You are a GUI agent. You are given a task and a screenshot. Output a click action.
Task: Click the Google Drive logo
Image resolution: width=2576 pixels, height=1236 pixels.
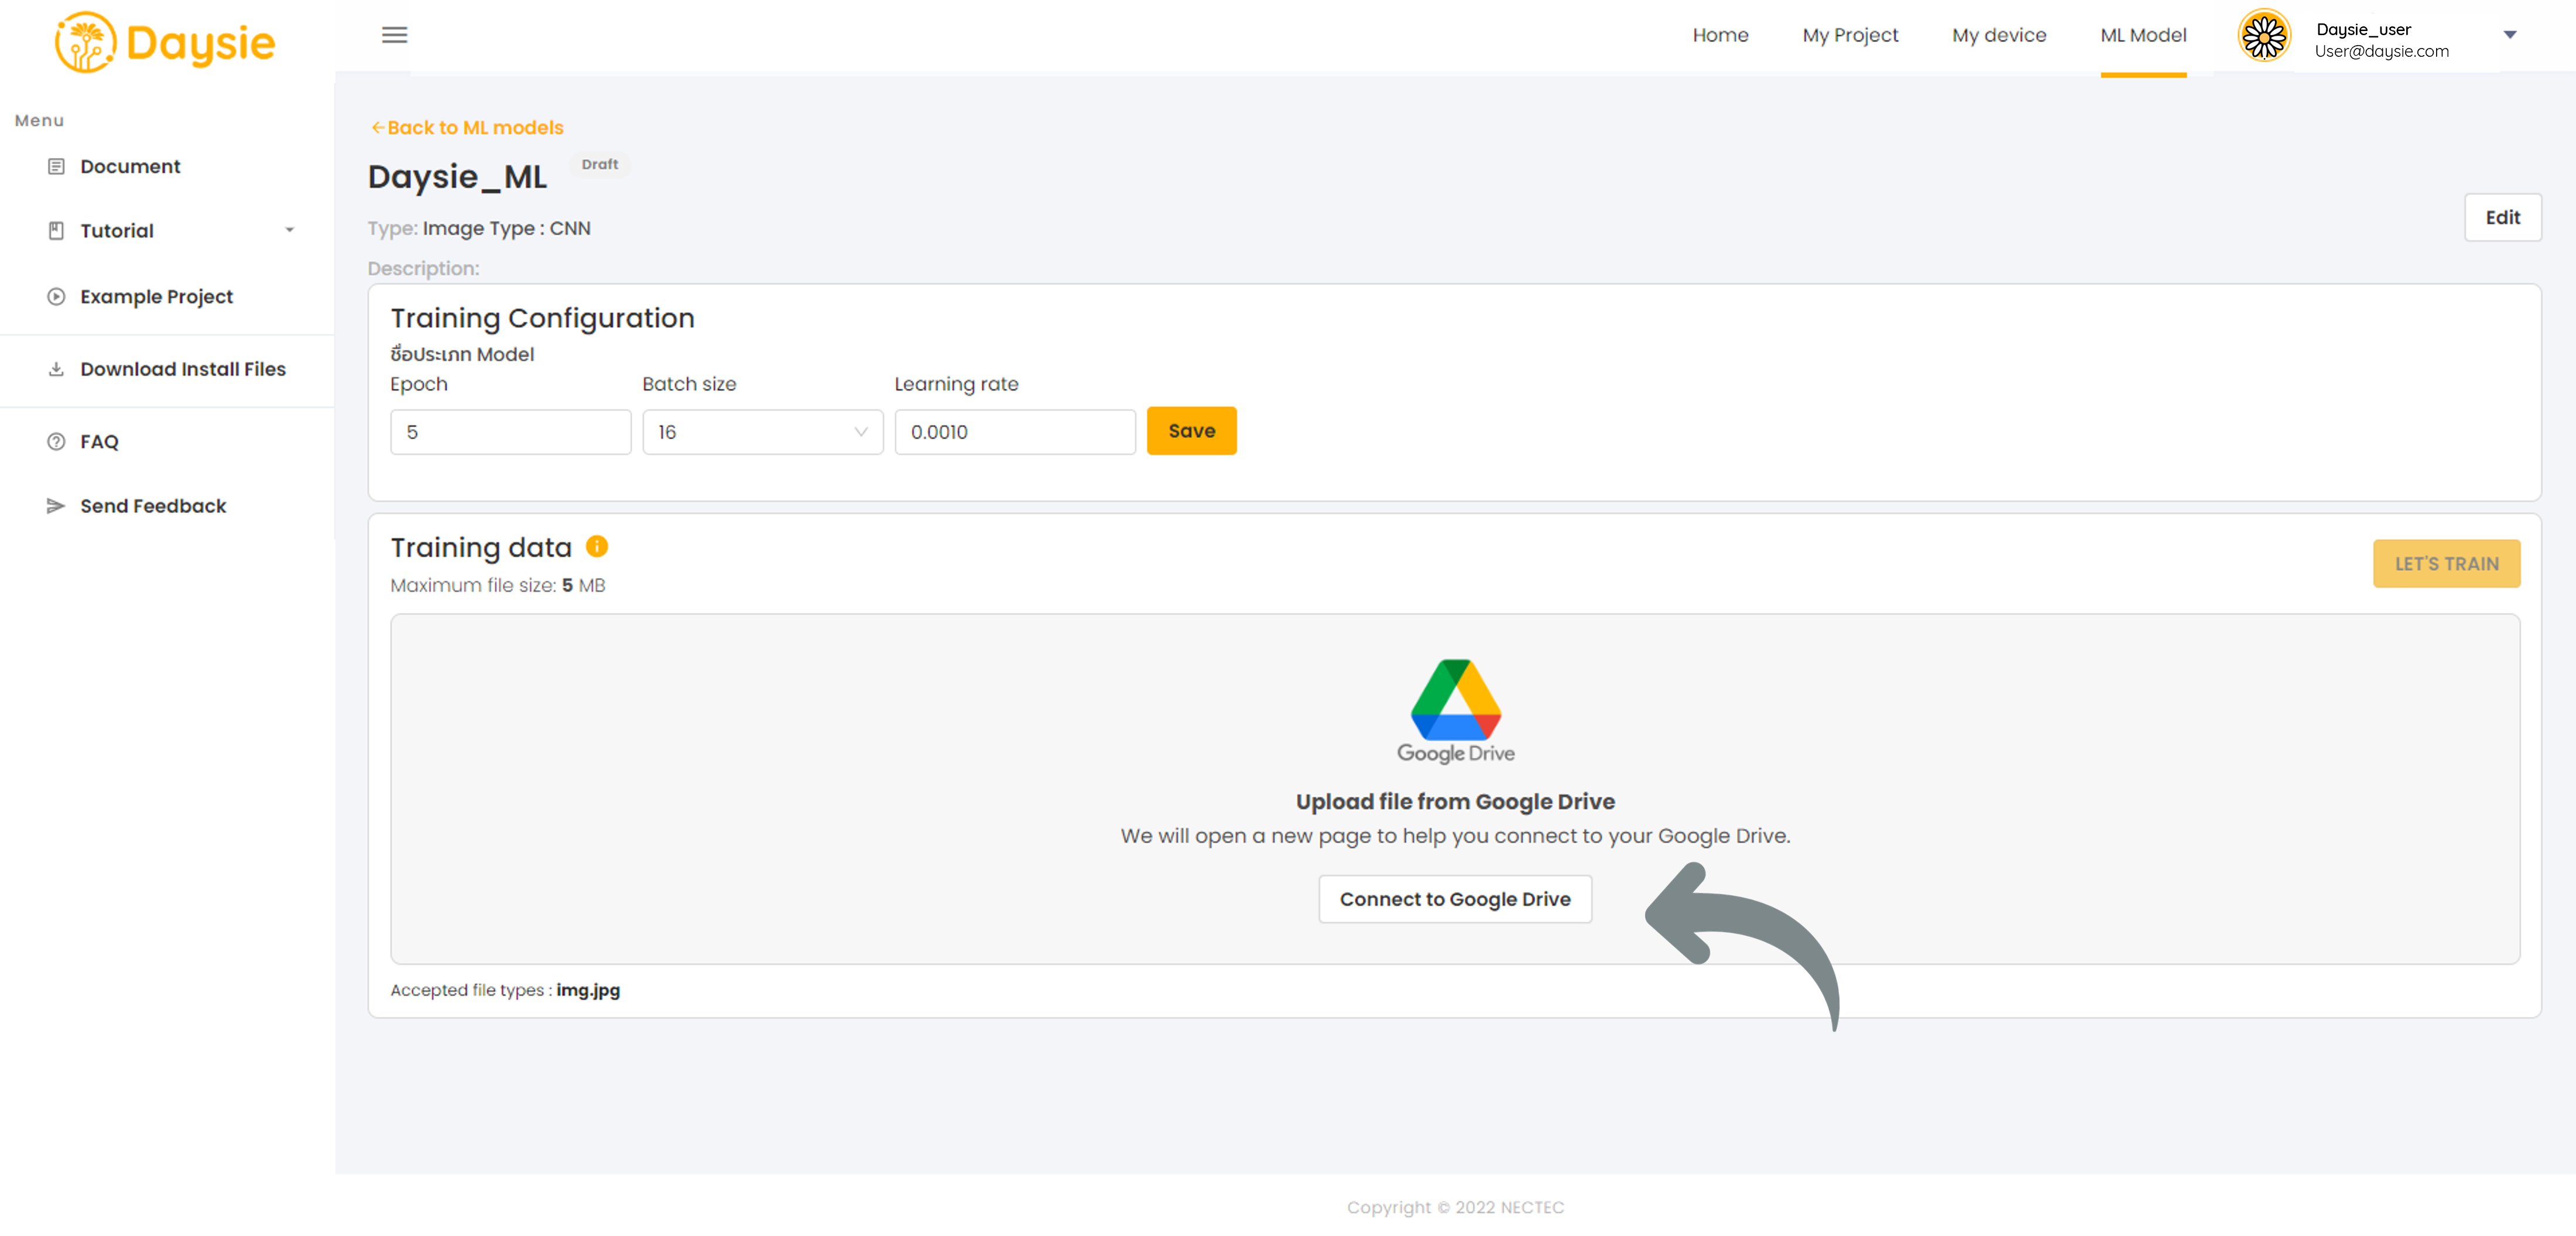point(1455,711)
